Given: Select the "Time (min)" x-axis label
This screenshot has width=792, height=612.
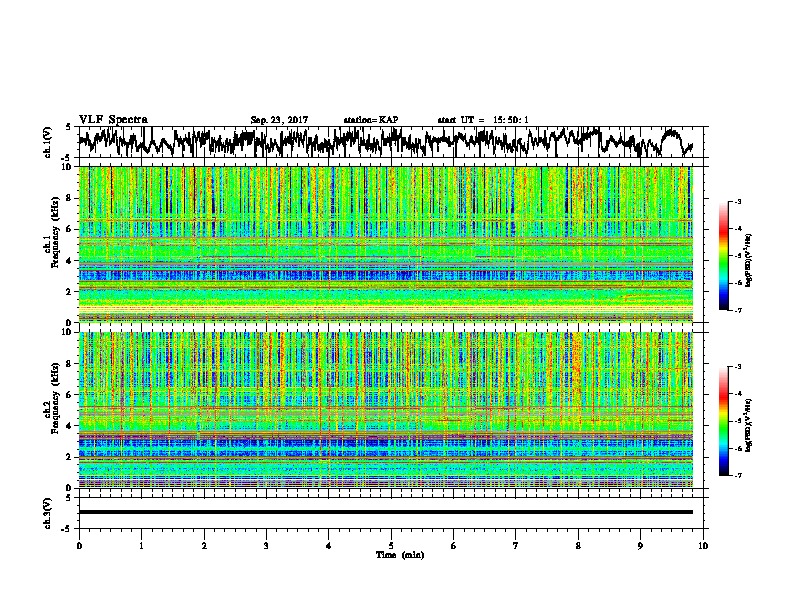Looking at the screenshot, I should click(x=400, y=555).
